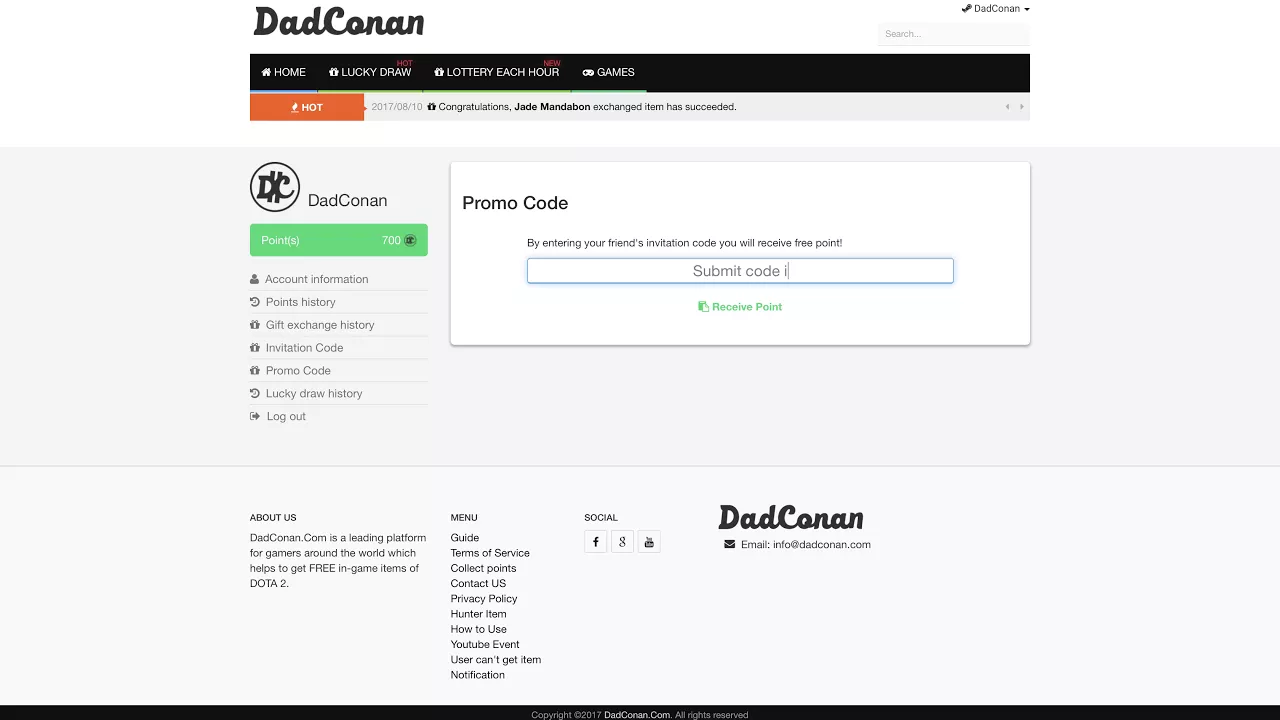The image size is (1280, 720).
Task: Click the Facebook social icon in footer
Action: 595,542
